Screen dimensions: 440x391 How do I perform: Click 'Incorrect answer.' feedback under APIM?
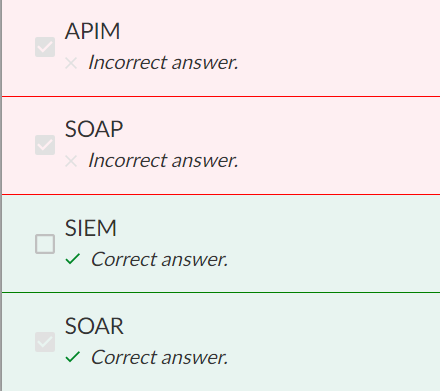163,62
